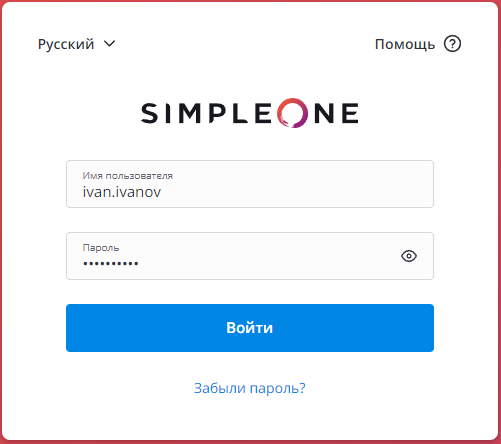This screenshot has height=444, width=501.
Task: Click the Имя пользователя field label
Action: [128, 176]
